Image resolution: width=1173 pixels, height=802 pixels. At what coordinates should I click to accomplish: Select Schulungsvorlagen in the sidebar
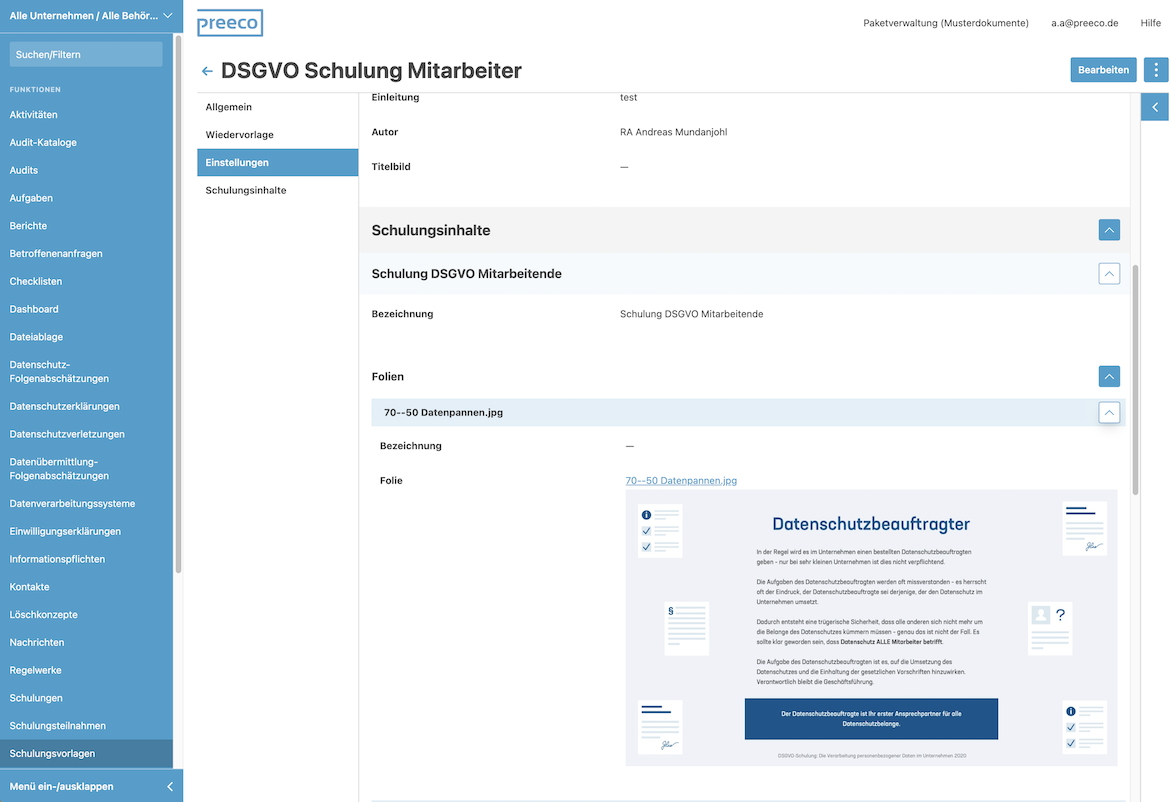point(86,753)
